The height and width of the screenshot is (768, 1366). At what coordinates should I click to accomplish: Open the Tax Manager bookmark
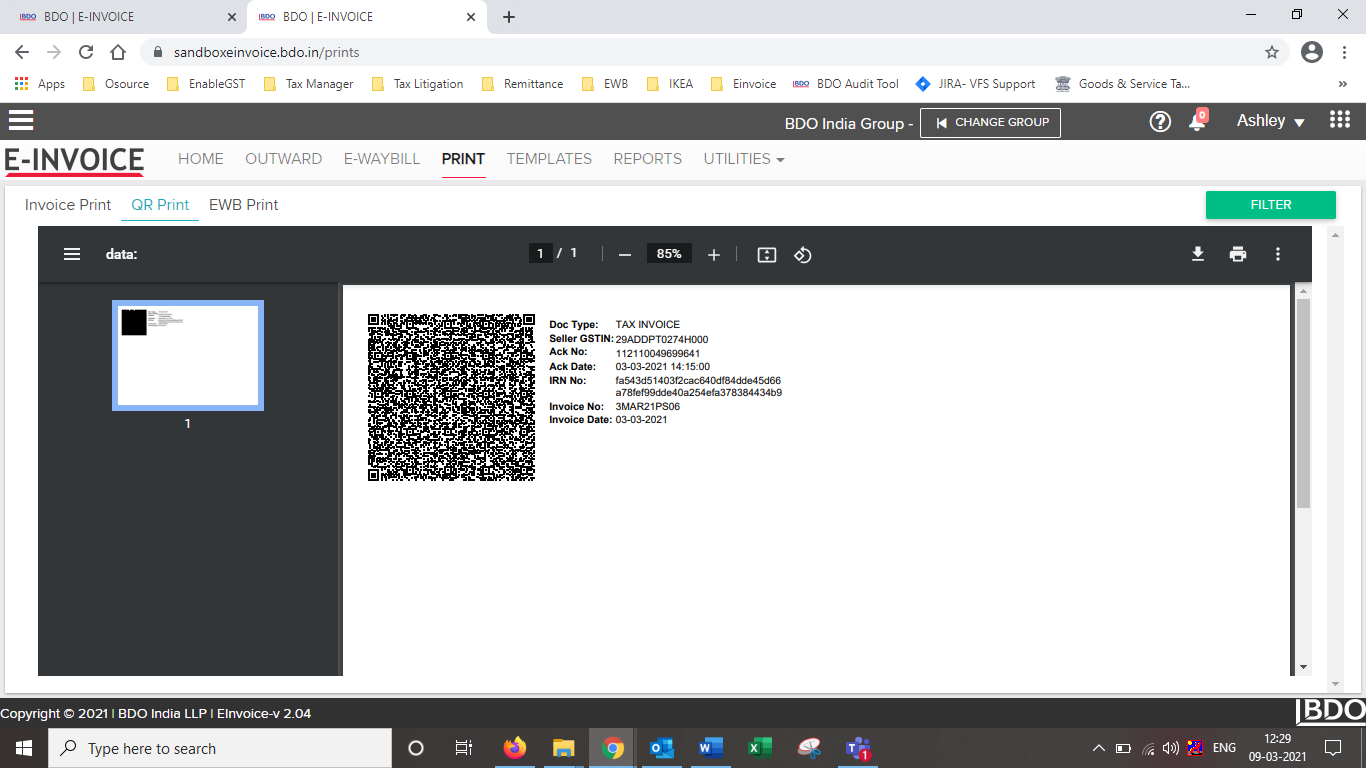tap(309, 84)
